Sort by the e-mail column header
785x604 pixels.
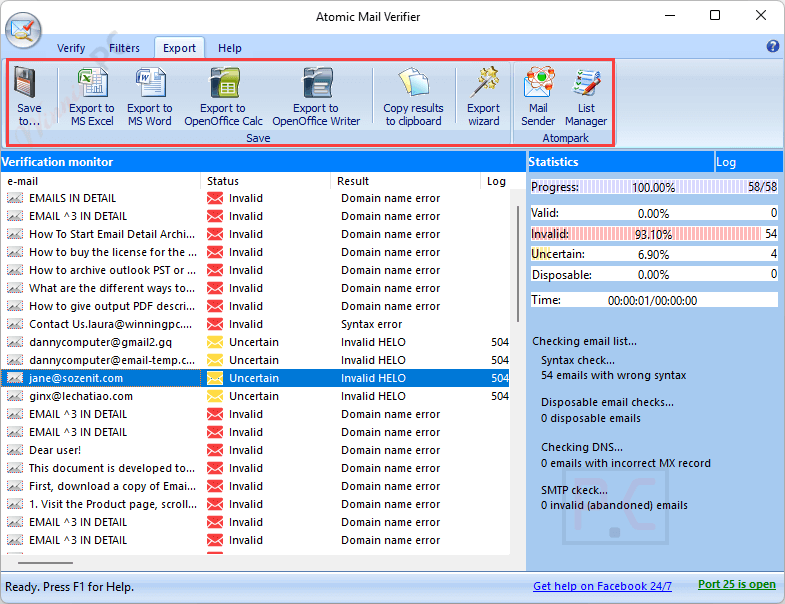pos(101,181)
